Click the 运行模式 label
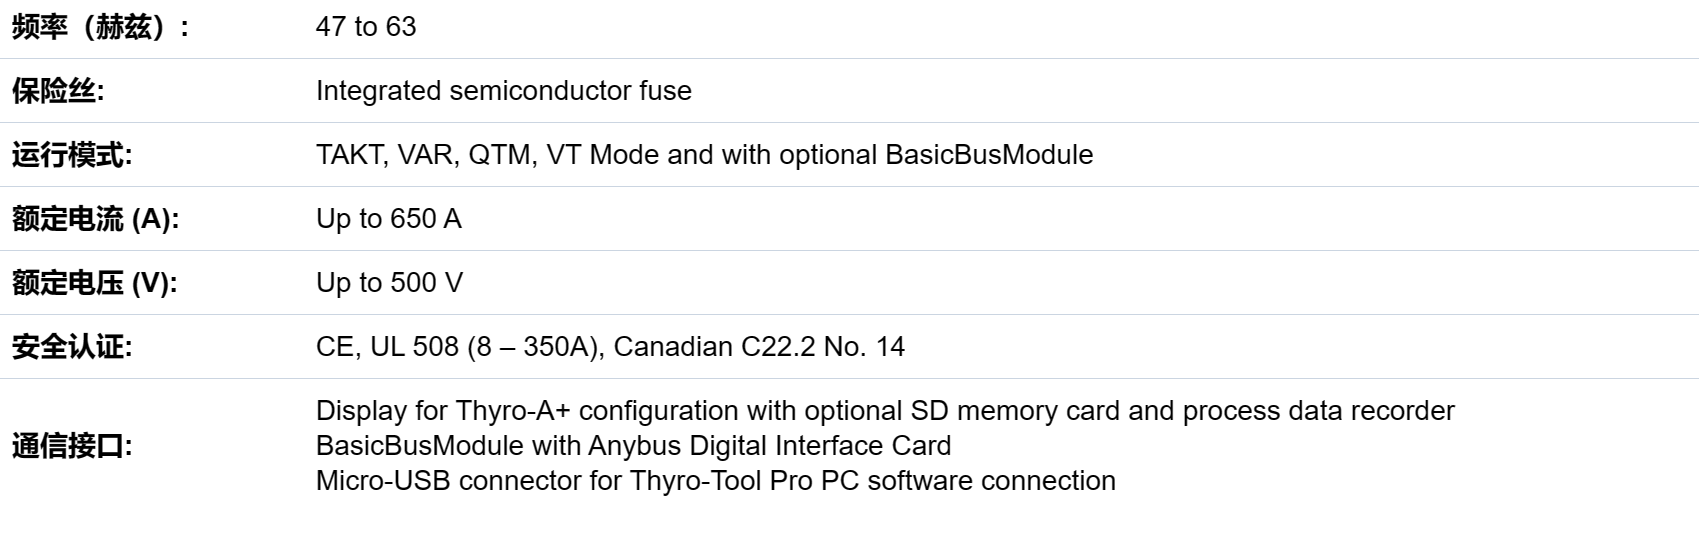Image resolution: width=1699 pixels, height=540 pixels. [x=72, y=155]
